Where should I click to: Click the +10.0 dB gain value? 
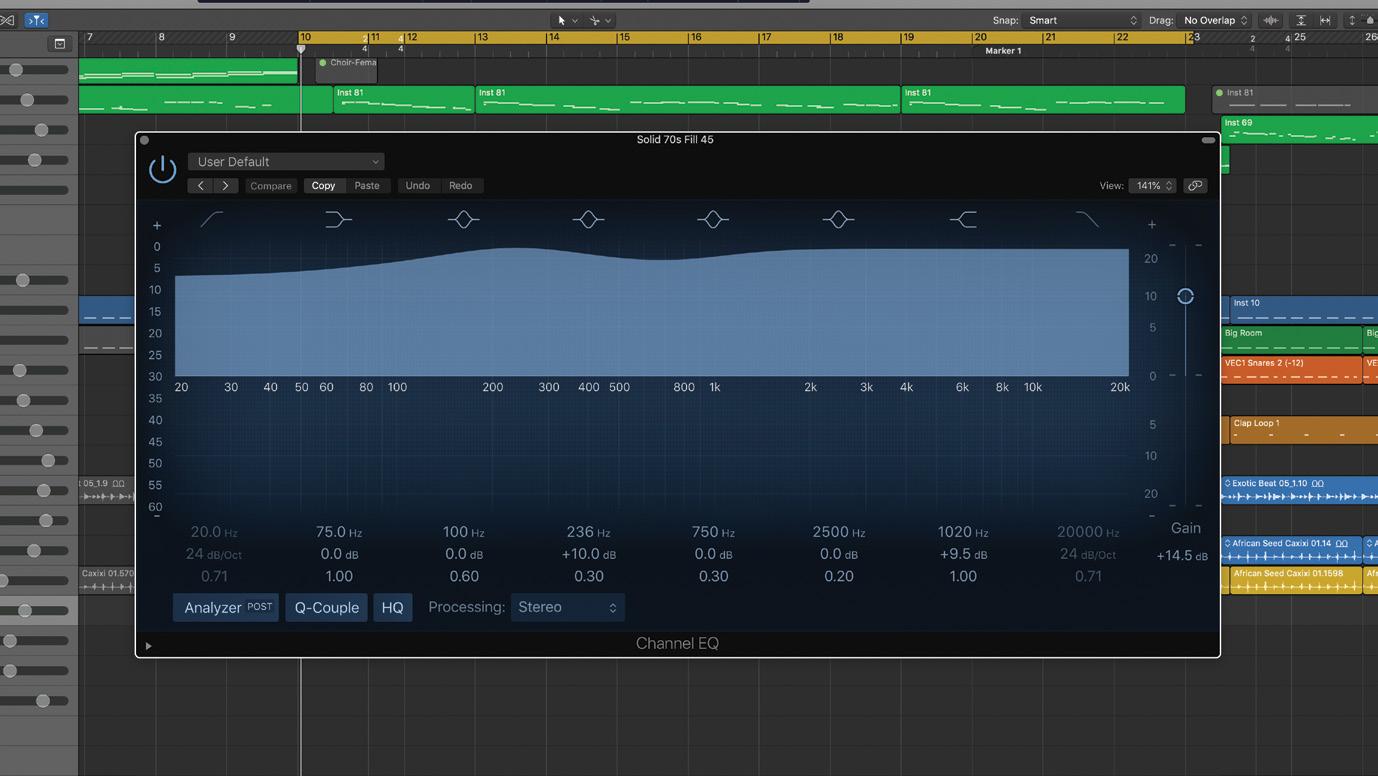tap(588, 554)
